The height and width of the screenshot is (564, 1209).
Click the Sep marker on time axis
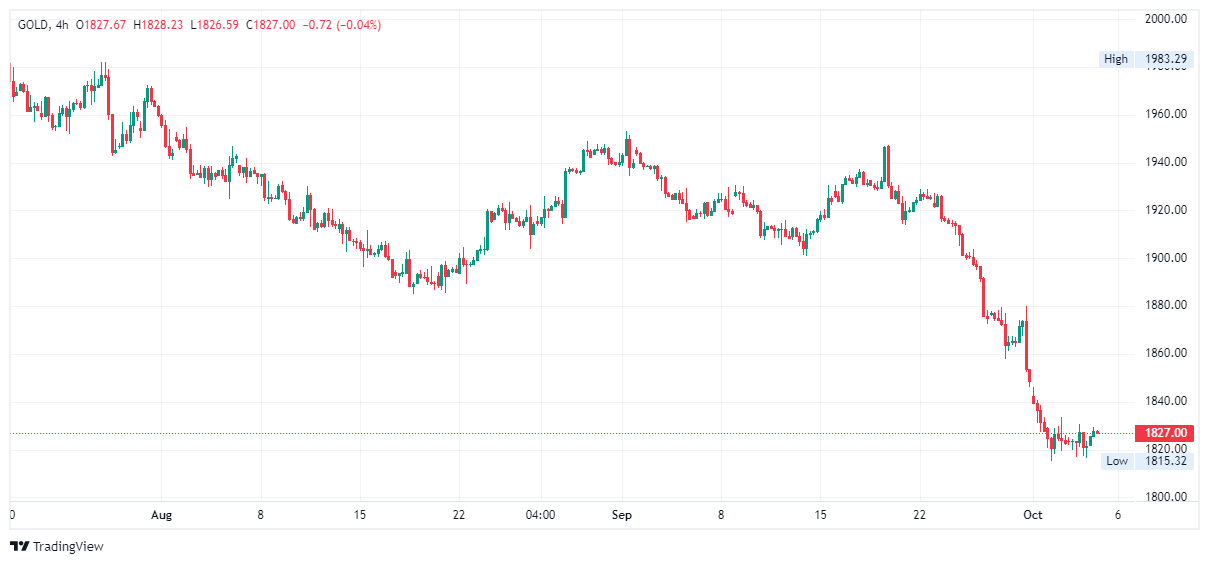[x=622, y=515]
